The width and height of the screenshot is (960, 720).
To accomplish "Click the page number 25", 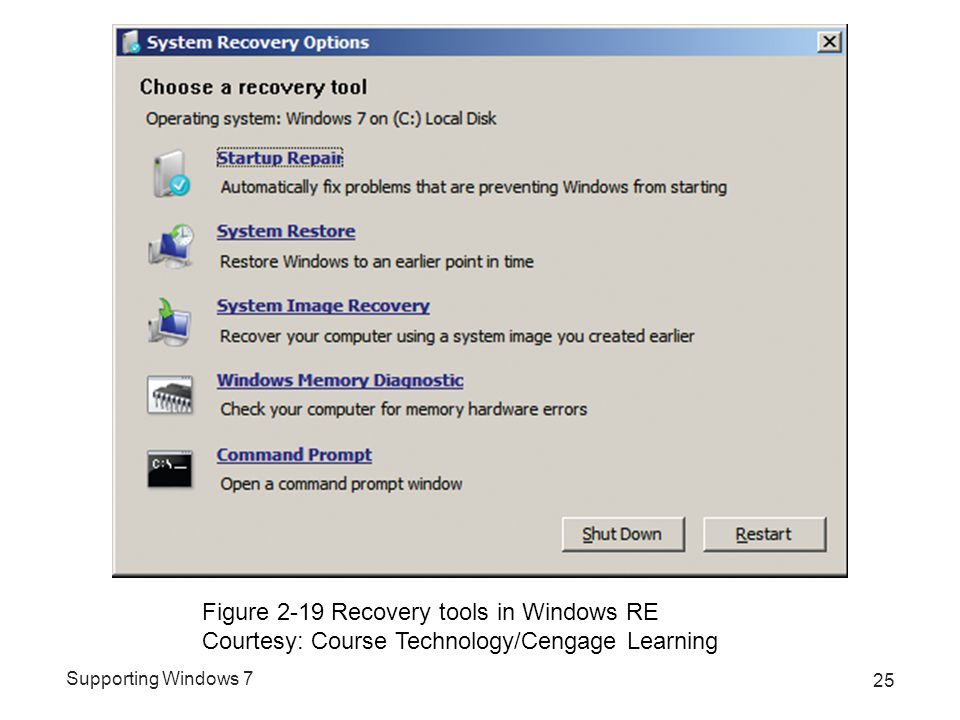I will tap(883, 680).
